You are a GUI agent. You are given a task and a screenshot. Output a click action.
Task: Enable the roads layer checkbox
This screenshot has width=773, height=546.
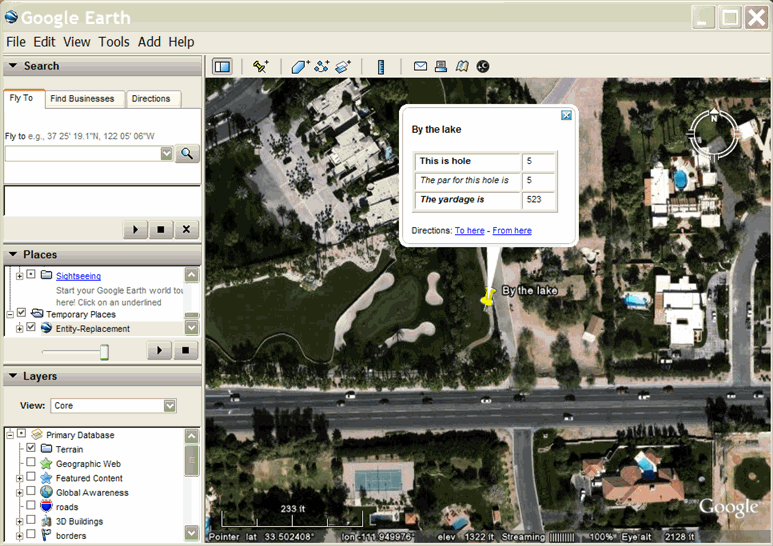click(31, 507)
